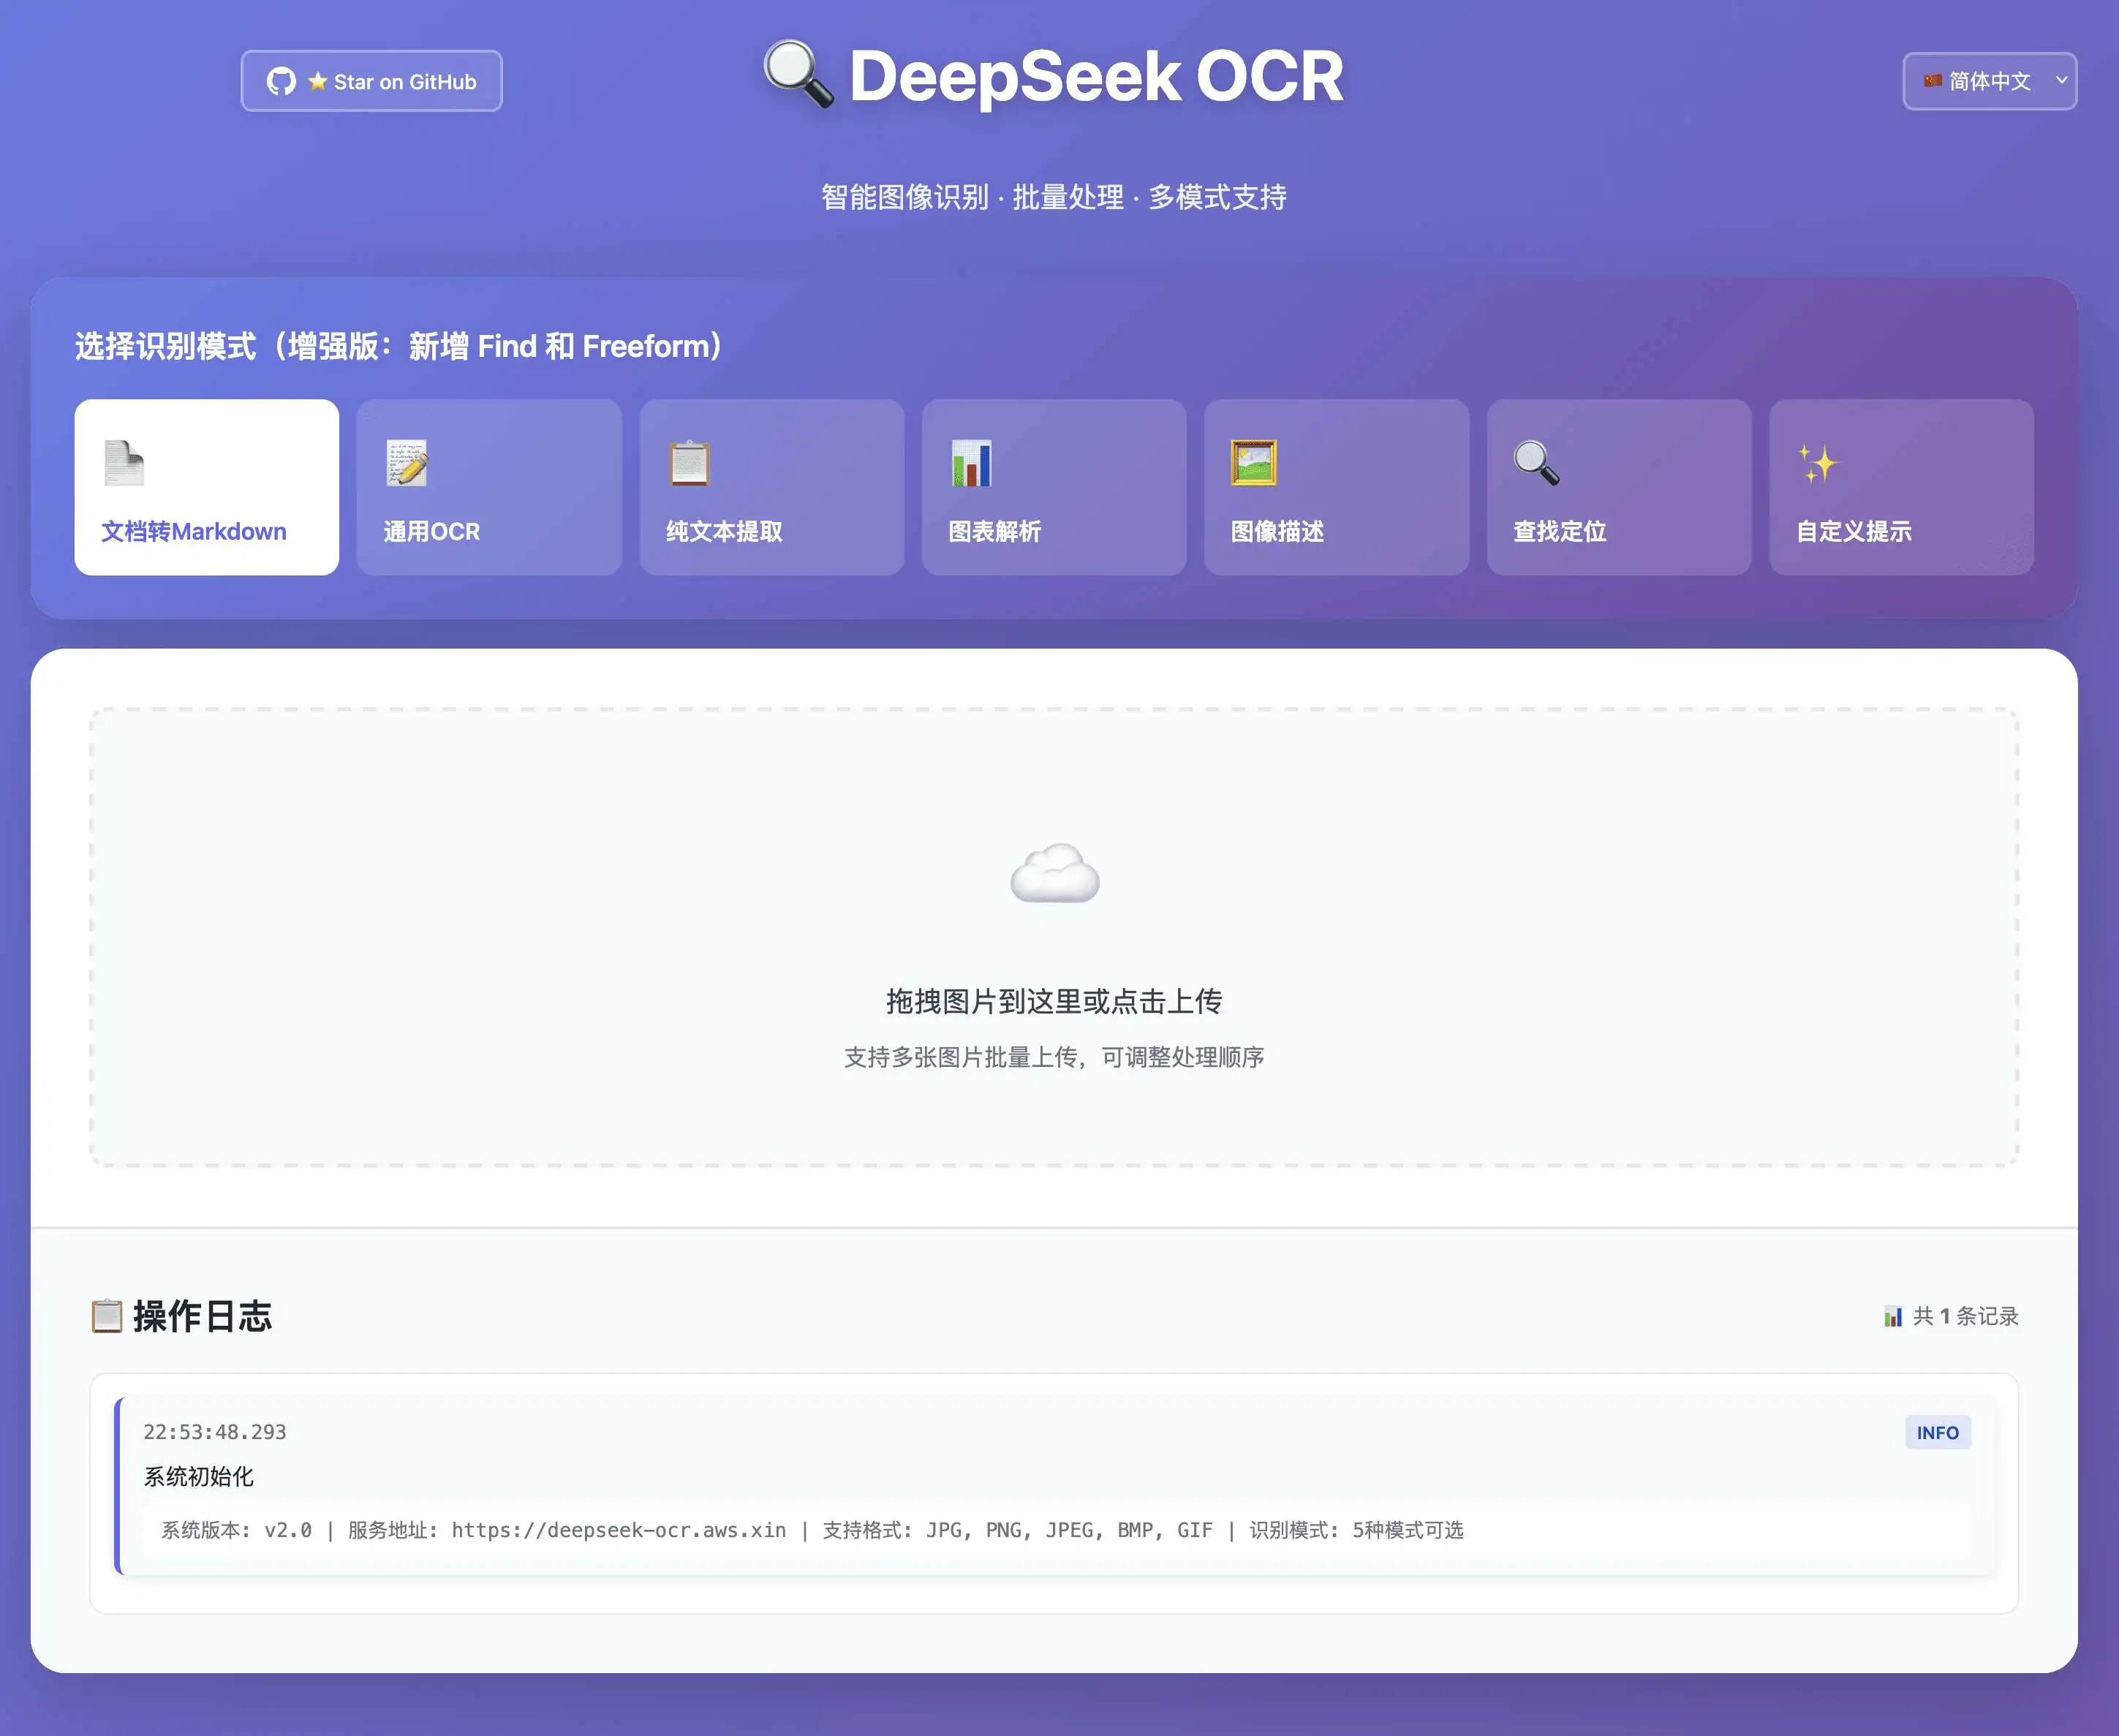Switch highlighted mode back to 通用OCR
This screenshot has height=1736, width=2119.
[x=488, y=489]
